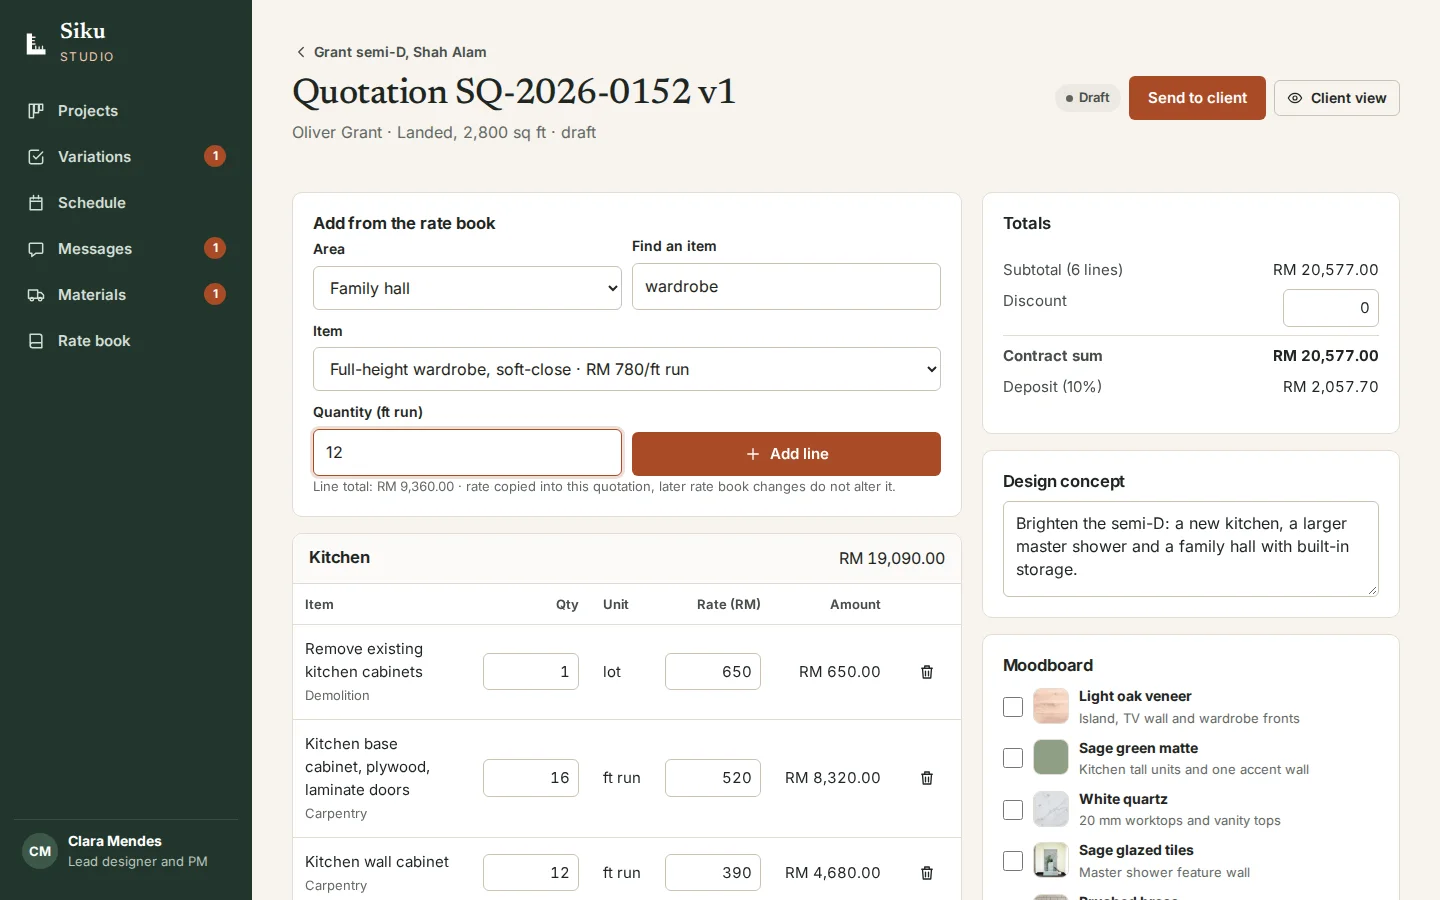This screenshot has width=1440, height=900.
Task: Go to the Schedule page
Action: click(126, 203)
